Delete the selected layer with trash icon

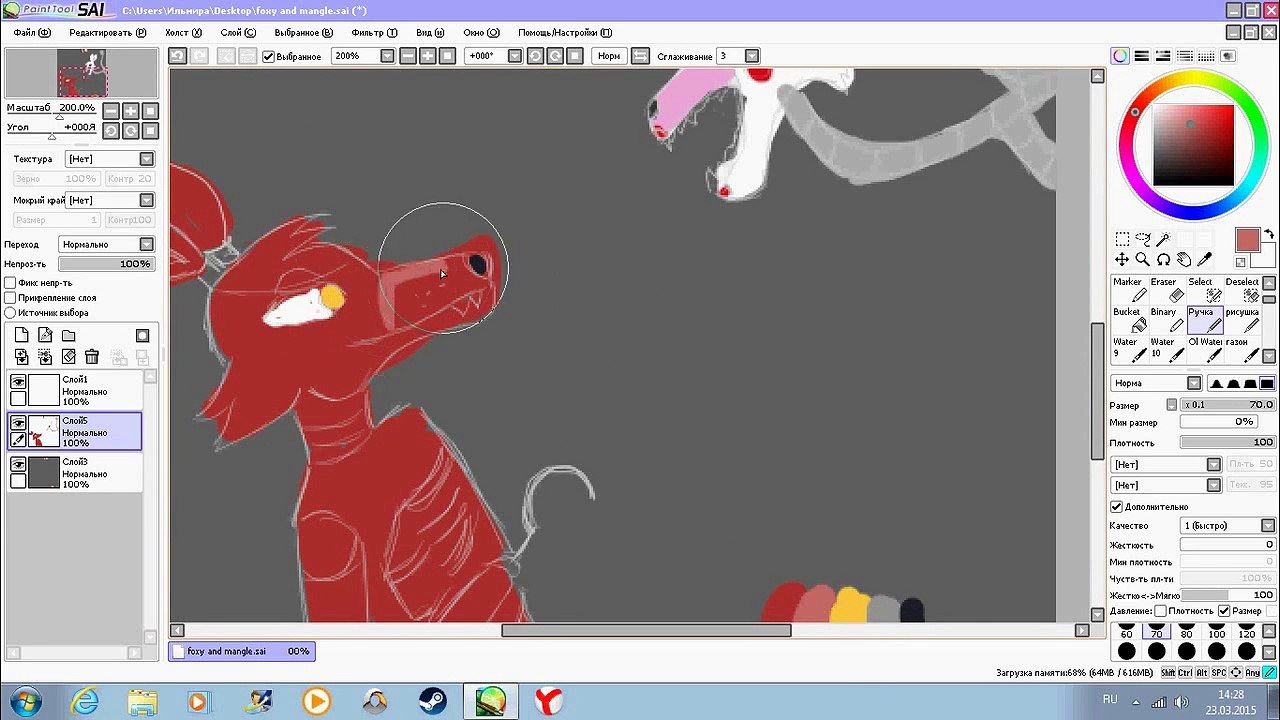tap(92, 357)
